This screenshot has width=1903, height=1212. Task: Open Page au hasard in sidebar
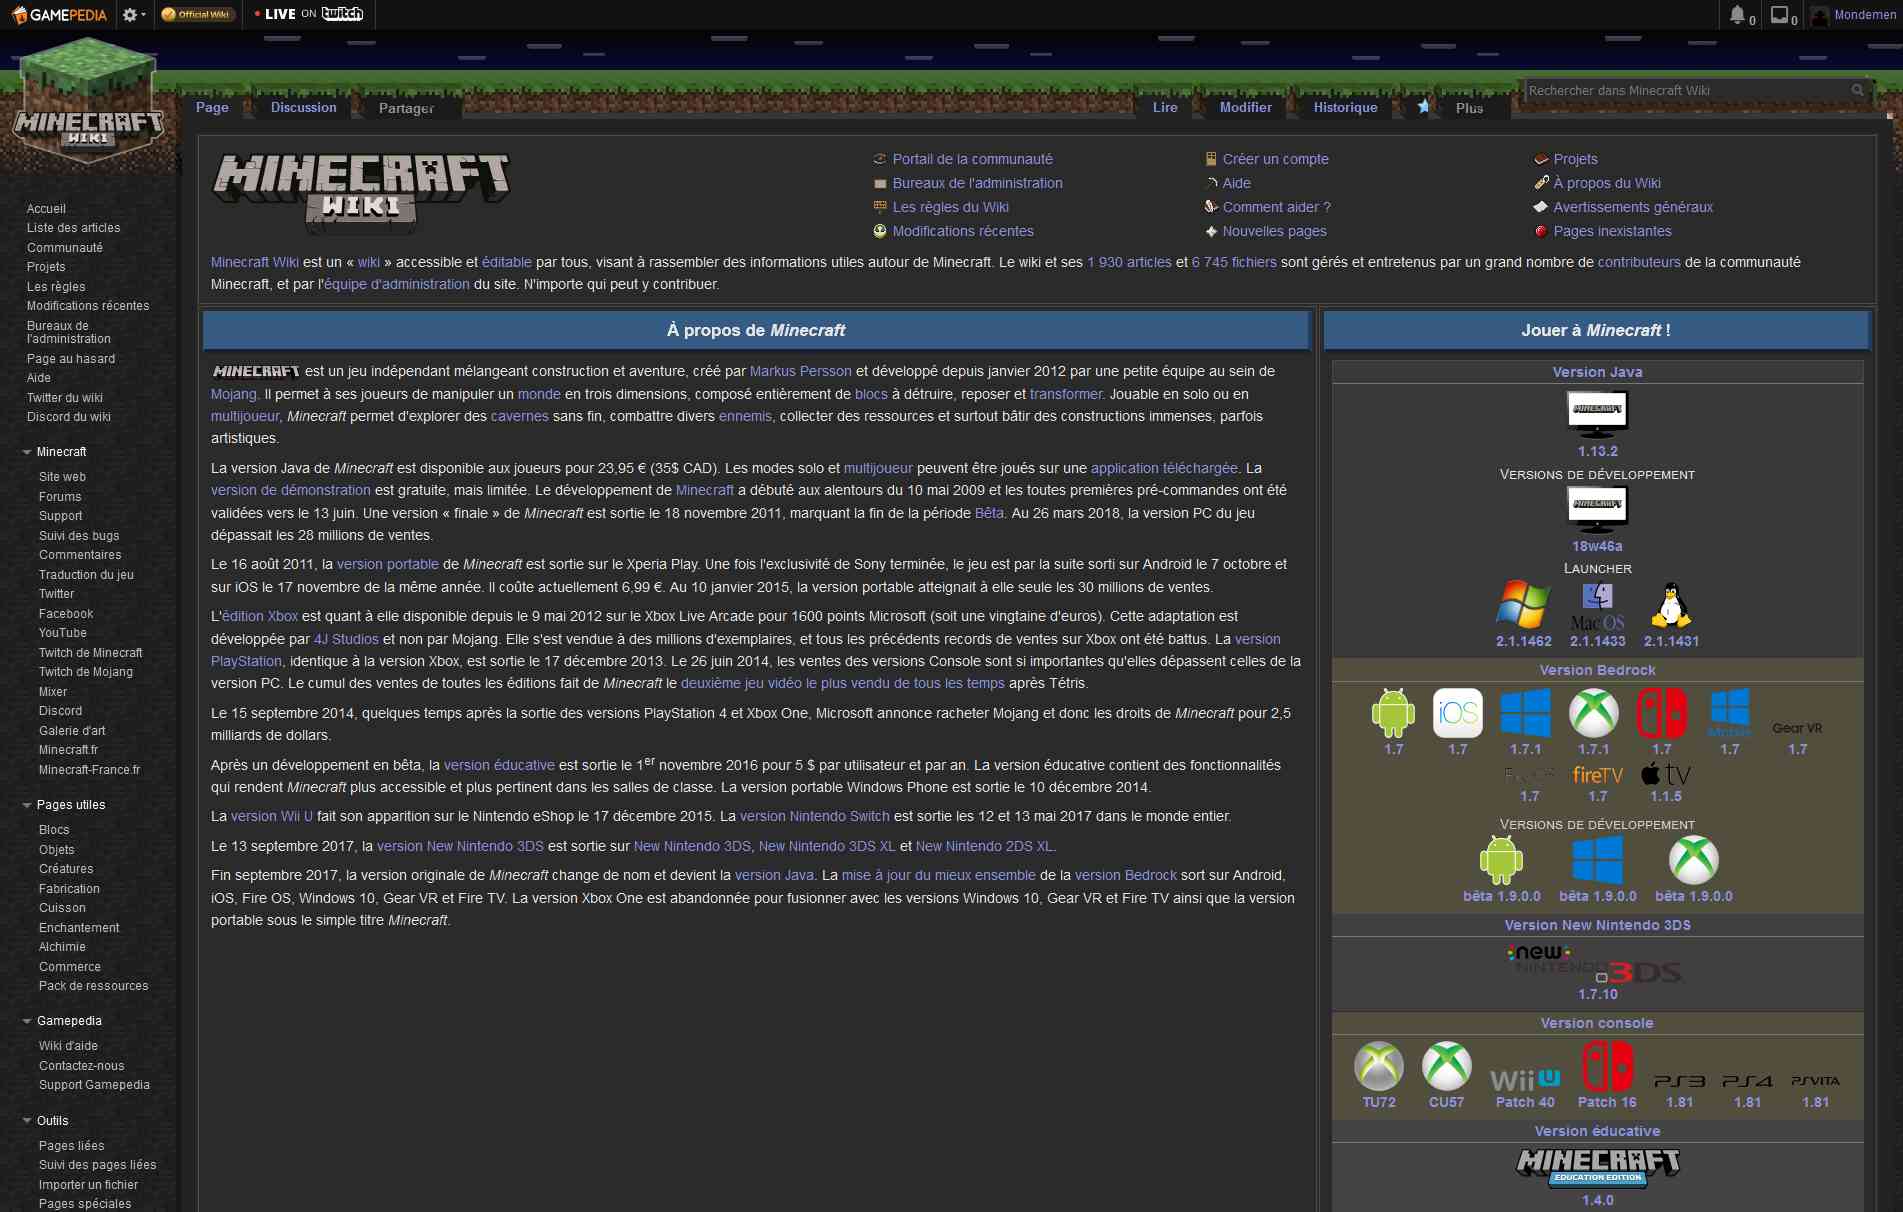tap(71, 359)
